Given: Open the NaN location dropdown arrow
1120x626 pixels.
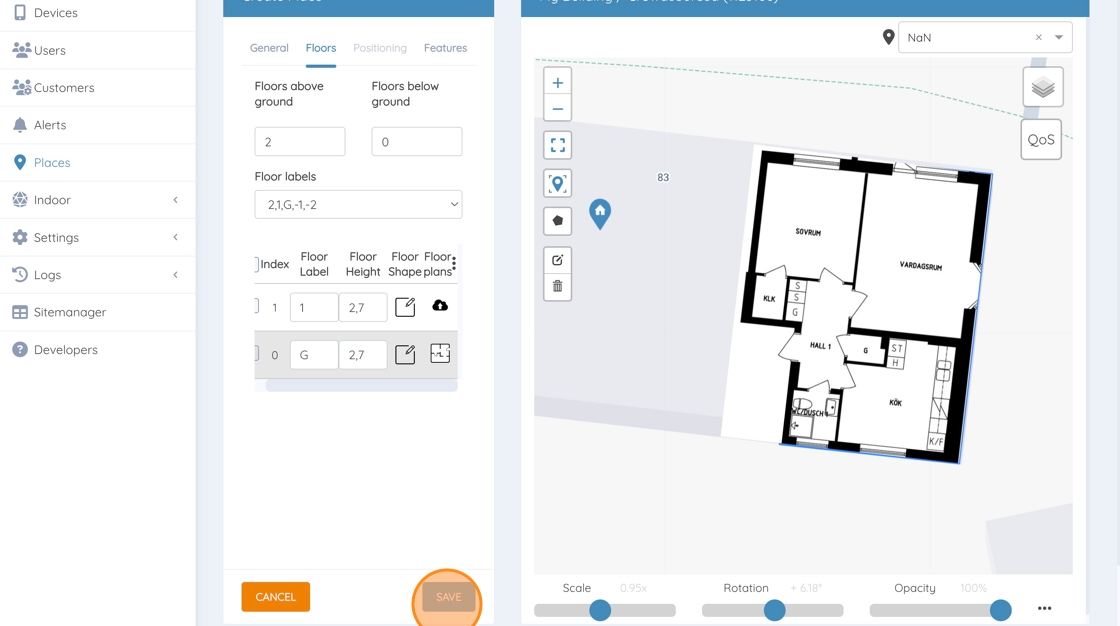Looking at the screenshot, I should [x=1059, y=38].
